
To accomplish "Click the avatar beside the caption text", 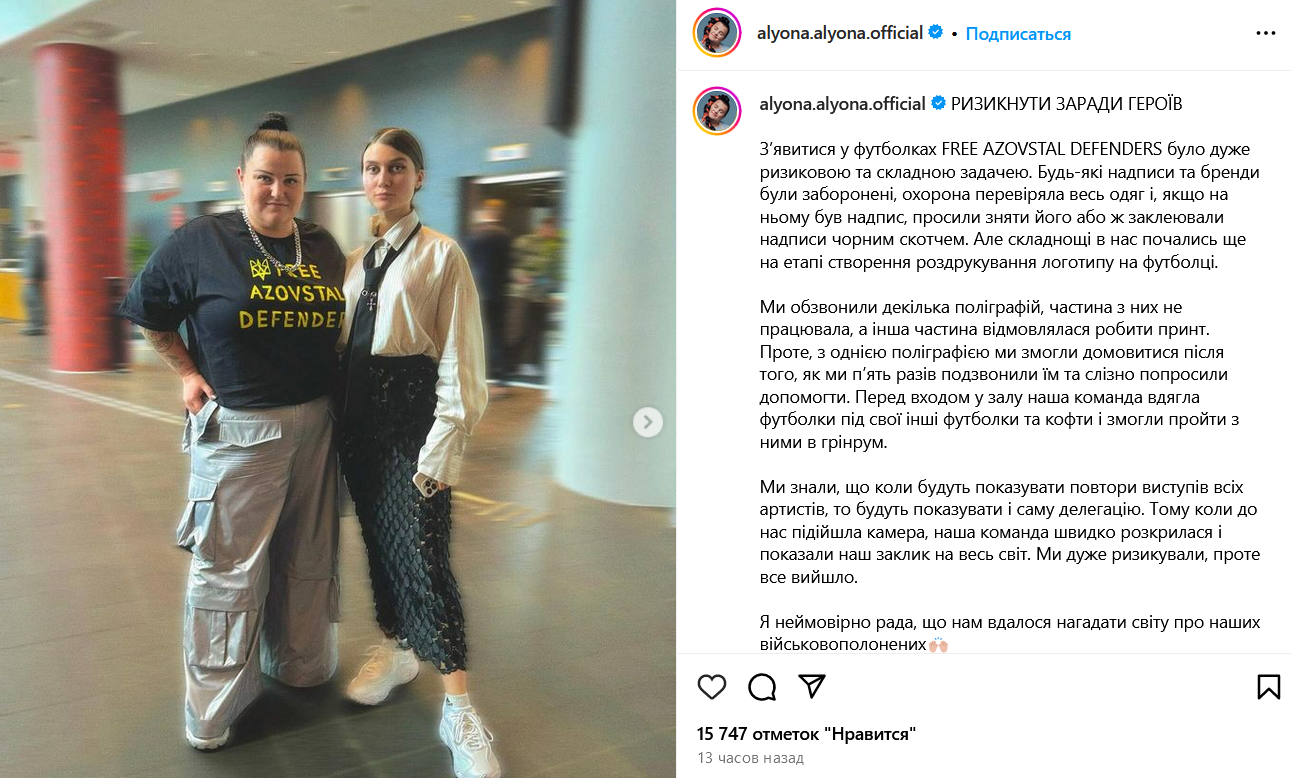I will tap(717, 110).
